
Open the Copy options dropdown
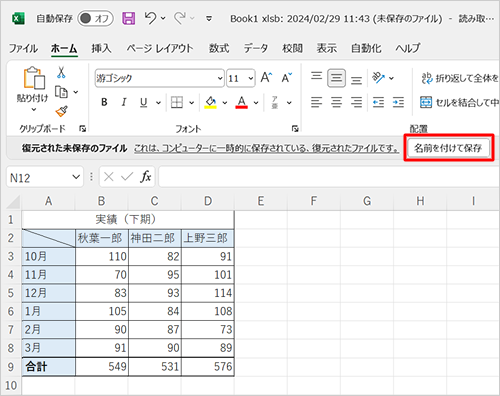point(76,92)
